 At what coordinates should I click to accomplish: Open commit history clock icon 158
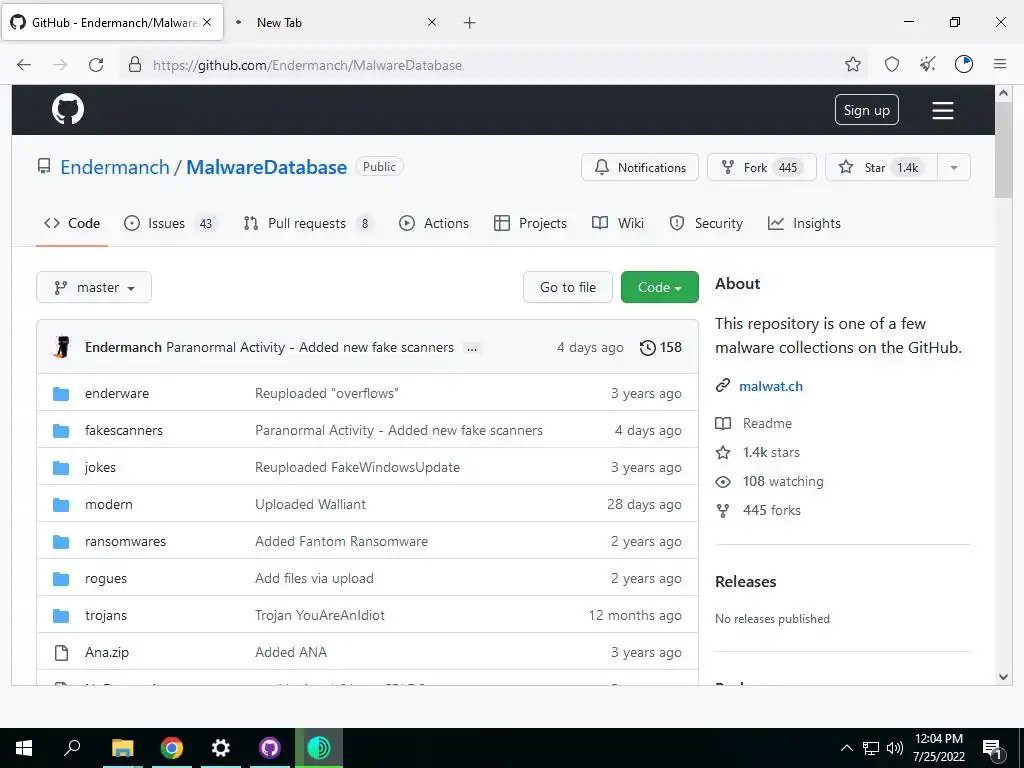tap(660, 347)
